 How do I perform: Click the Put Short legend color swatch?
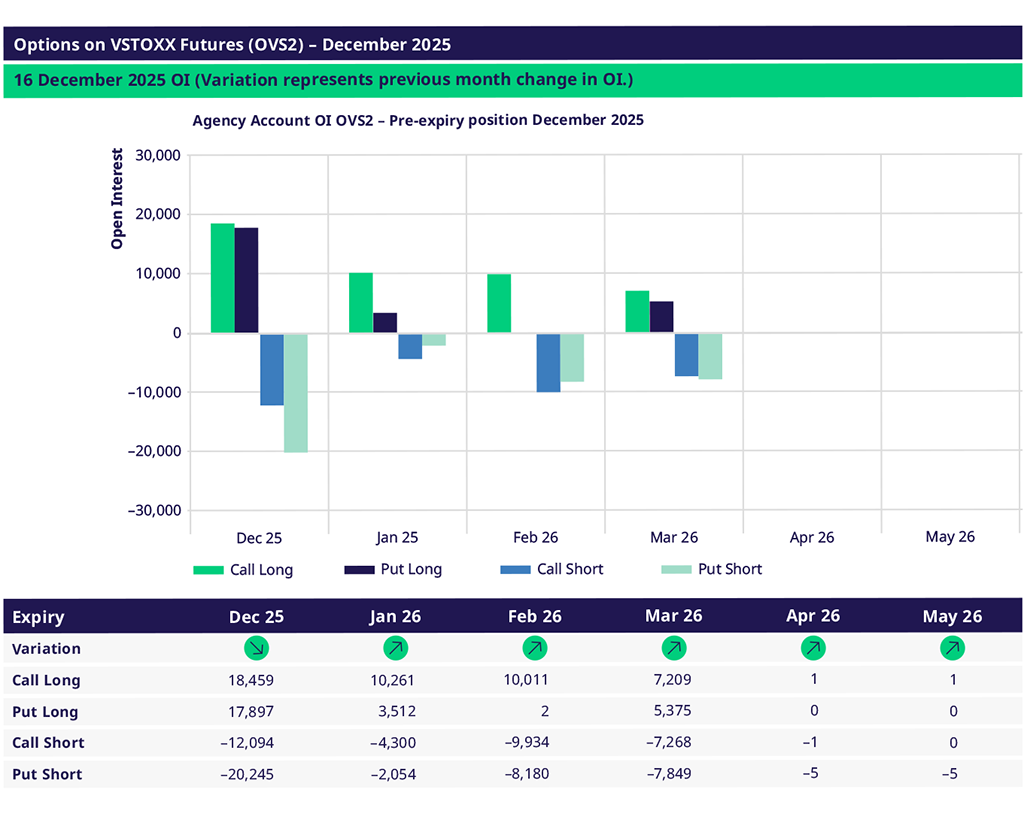(x=676, y=570)
